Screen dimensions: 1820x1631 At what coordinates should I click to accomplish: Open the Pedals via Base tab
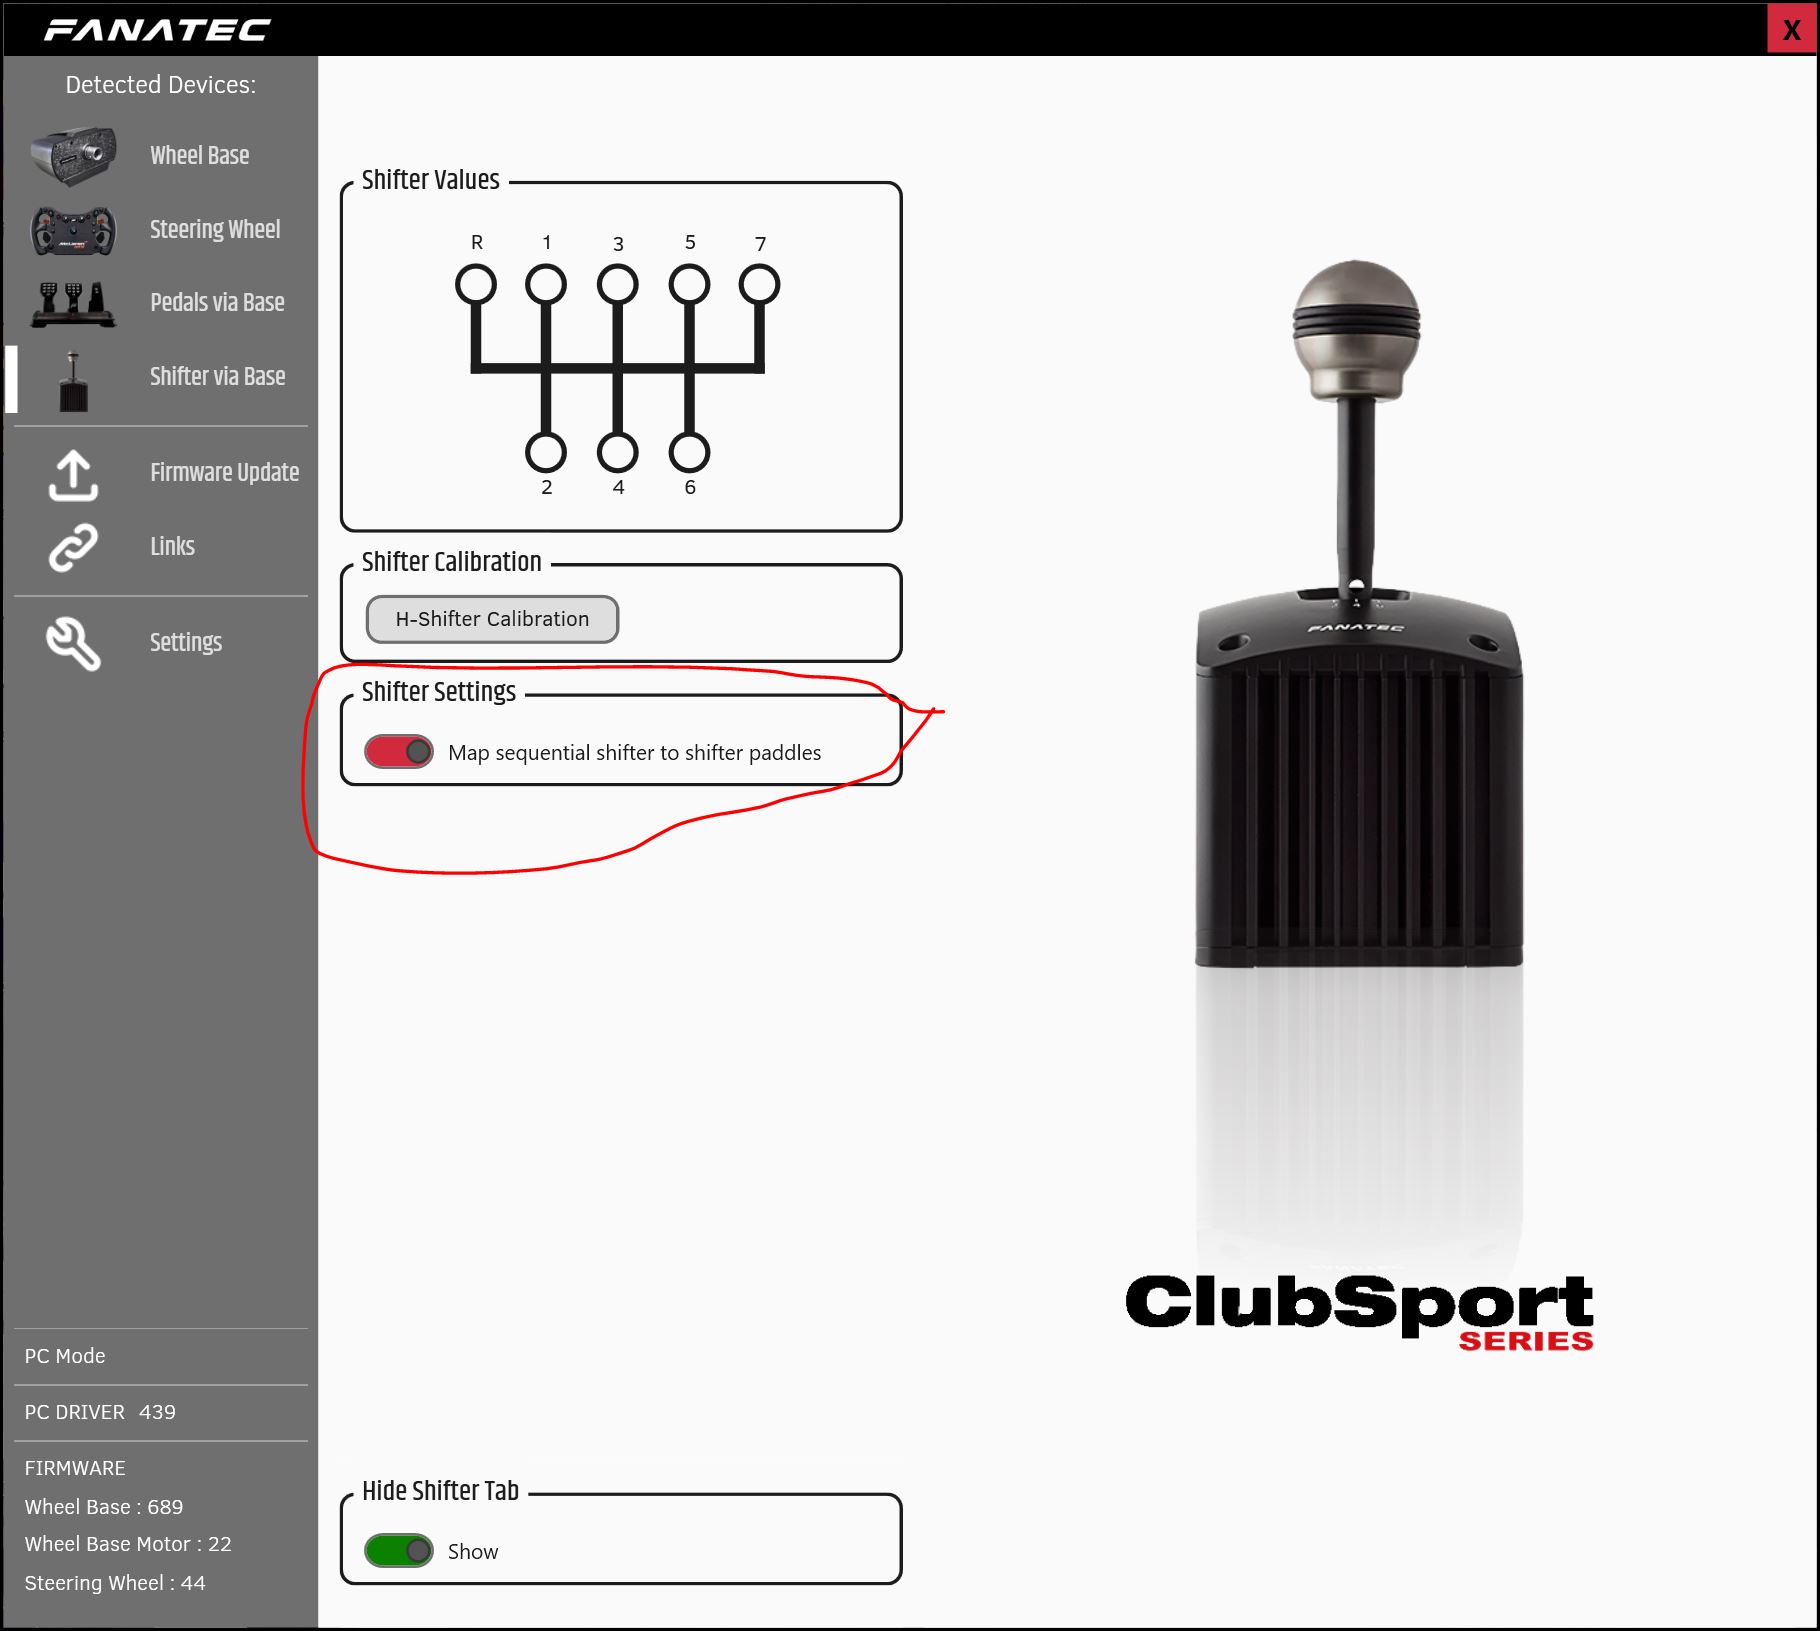[217, 302]
